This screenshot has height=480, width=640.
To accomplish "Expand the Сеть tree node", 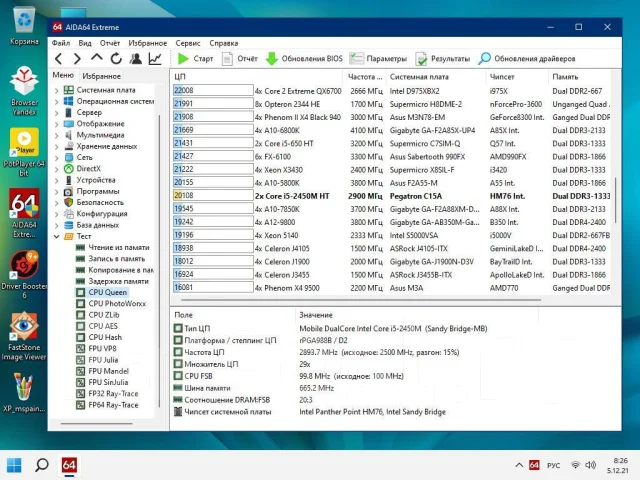I will point(57,158).
